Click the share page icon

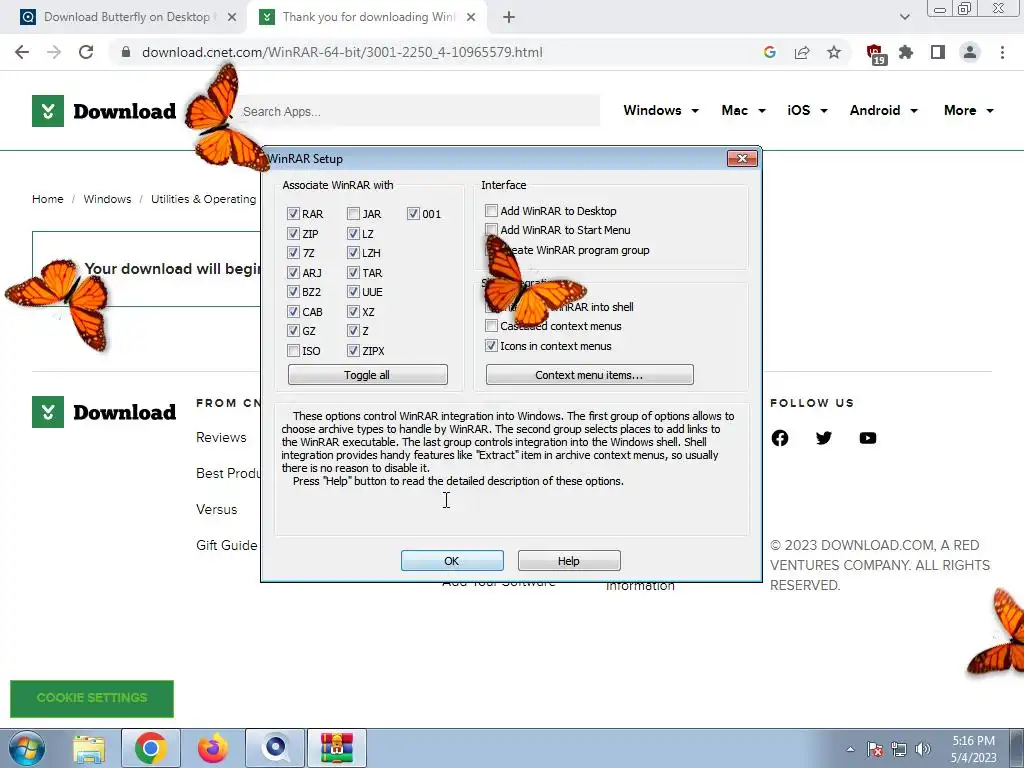coord(802,52)
